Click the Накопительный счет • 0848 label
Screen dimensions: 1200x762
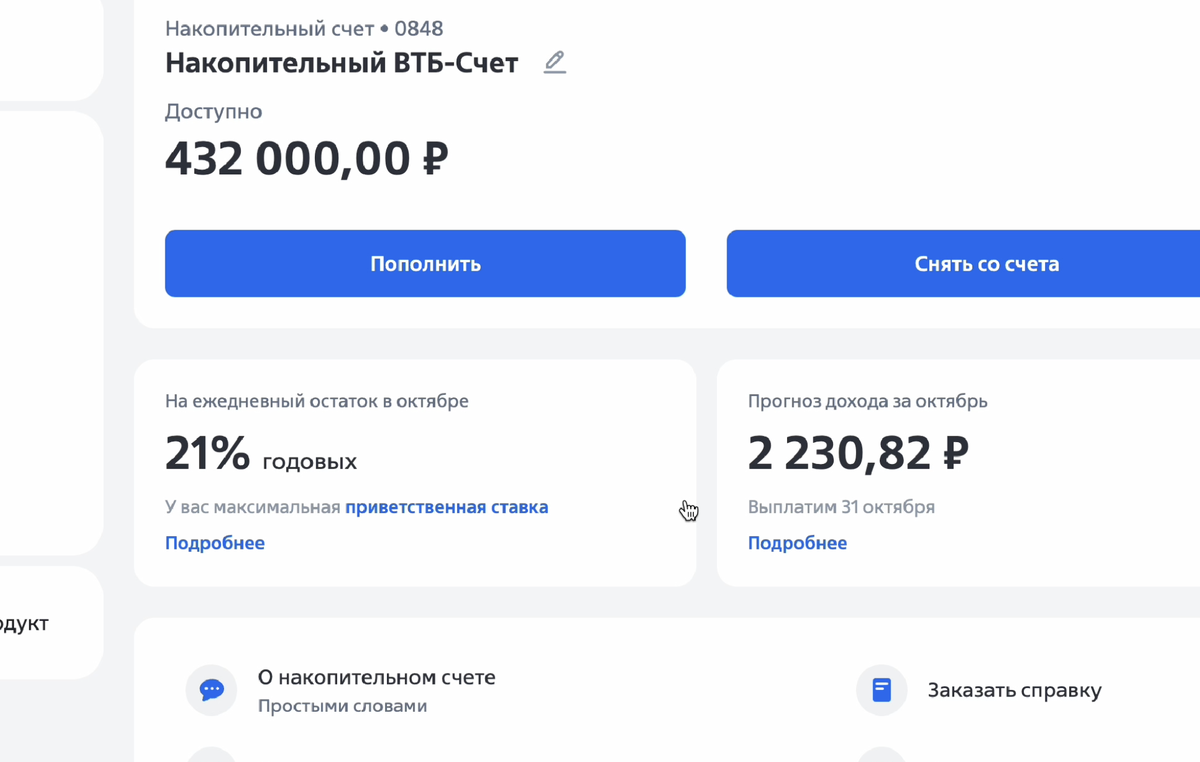click(x=304, y=28)
